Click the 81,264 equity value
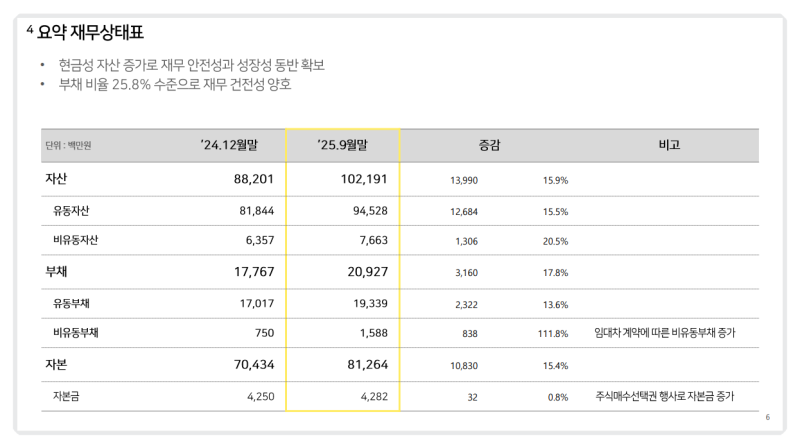Image resolution: width=800 pixels, height=448 pixels. pyautogui.click(x=362, y=365)
